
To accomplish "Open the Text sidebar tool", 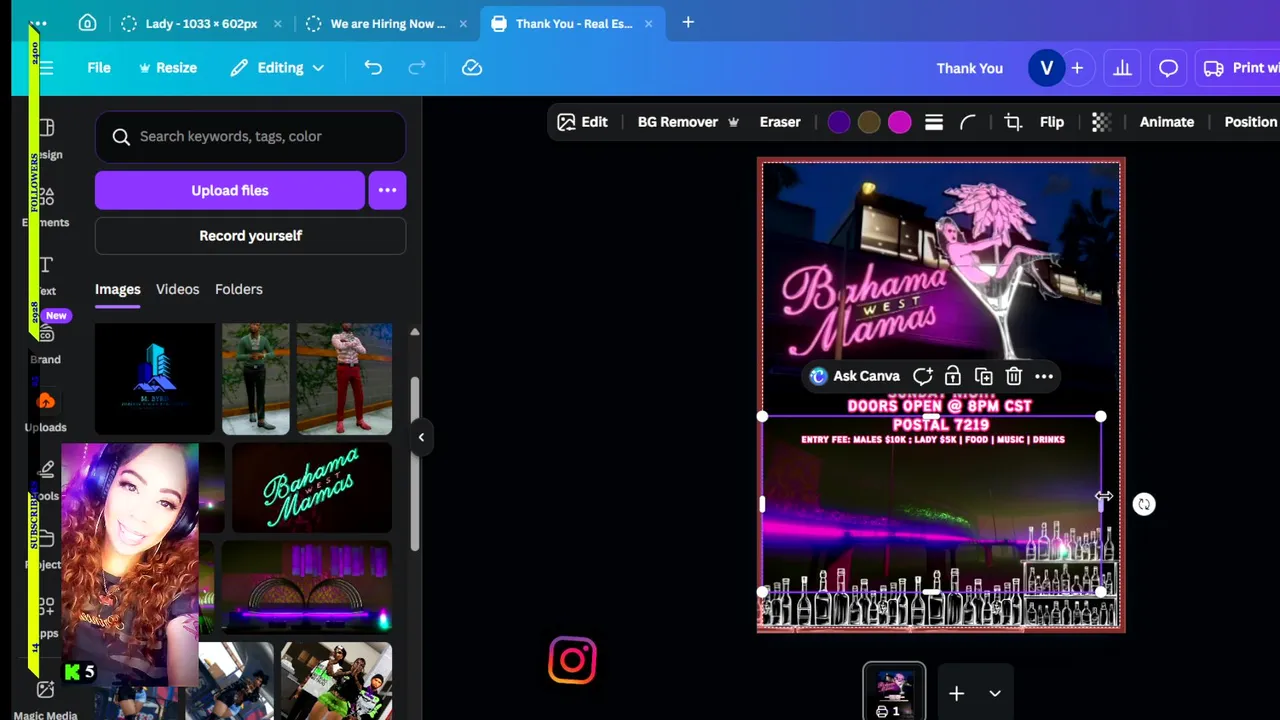I will 46,274.
